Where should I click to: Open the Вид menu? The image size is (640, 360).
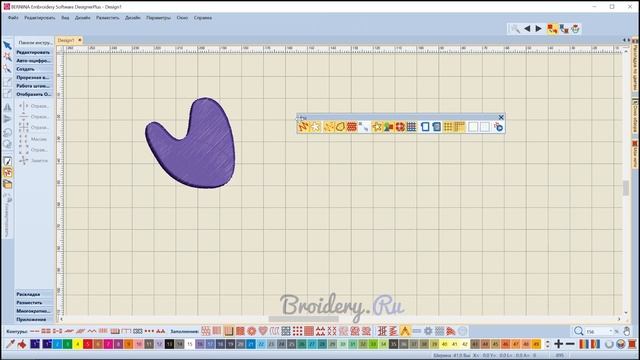click(65, 18)
